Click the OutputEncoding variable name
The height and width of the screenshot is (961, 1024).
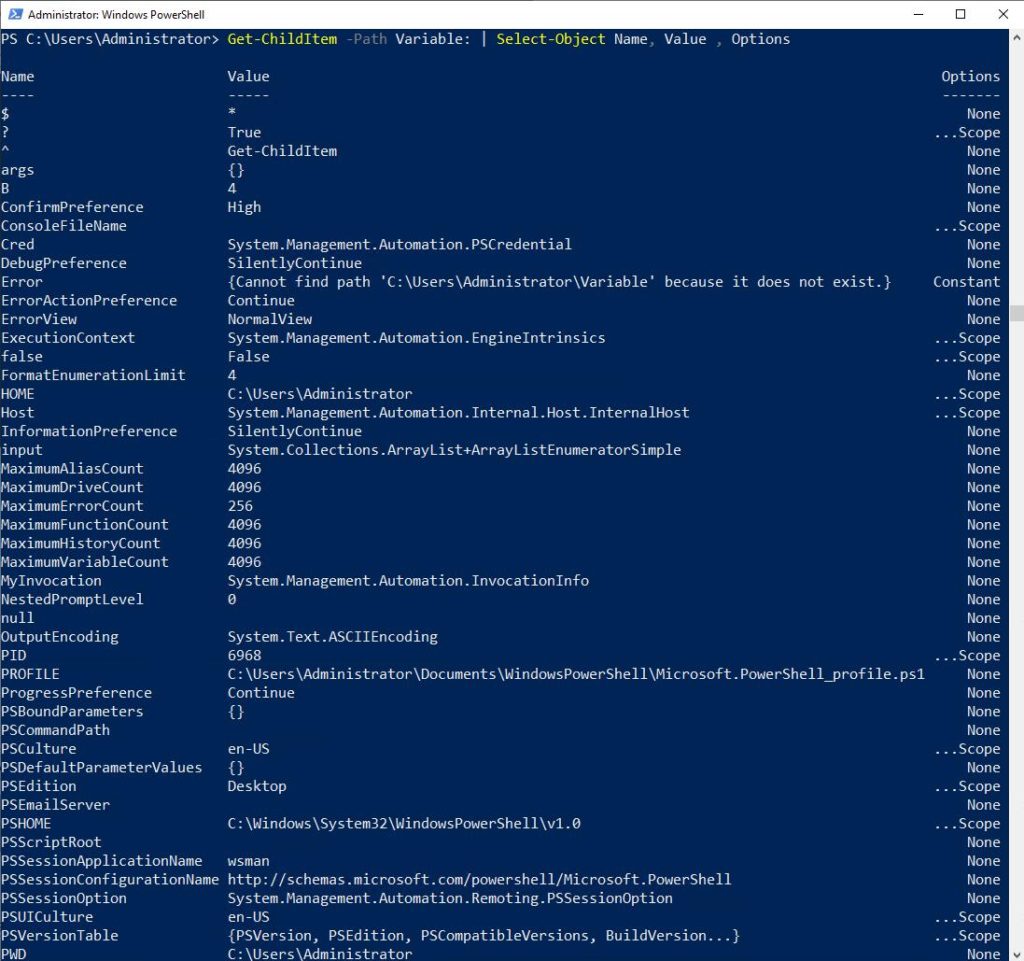[59, 637]
